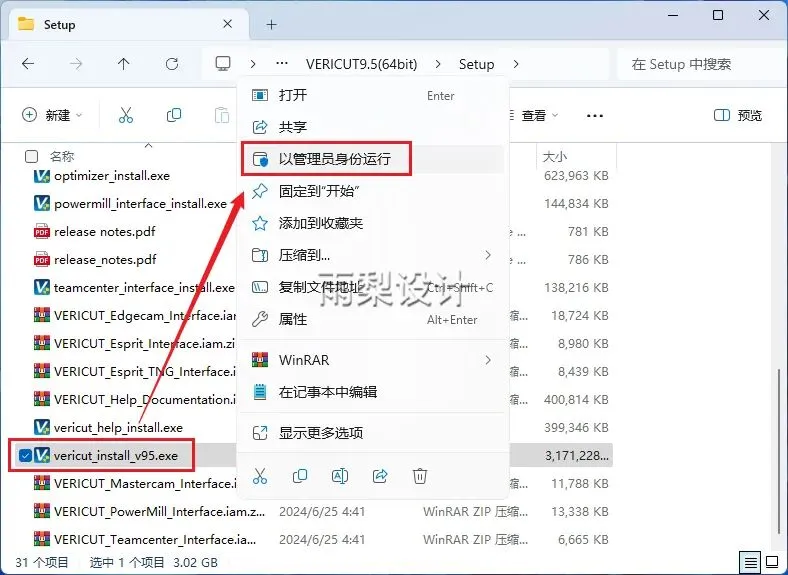
Task: Select 添加到收藏夹 menu entry
Action: pos(372,223)
